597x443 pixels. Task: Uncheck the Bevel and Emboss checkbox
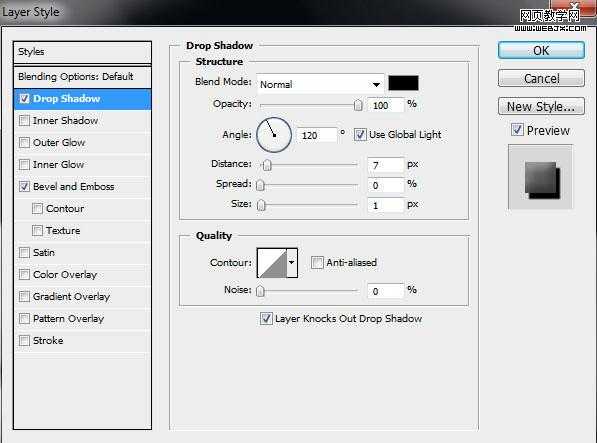click(x=24, y=186)
